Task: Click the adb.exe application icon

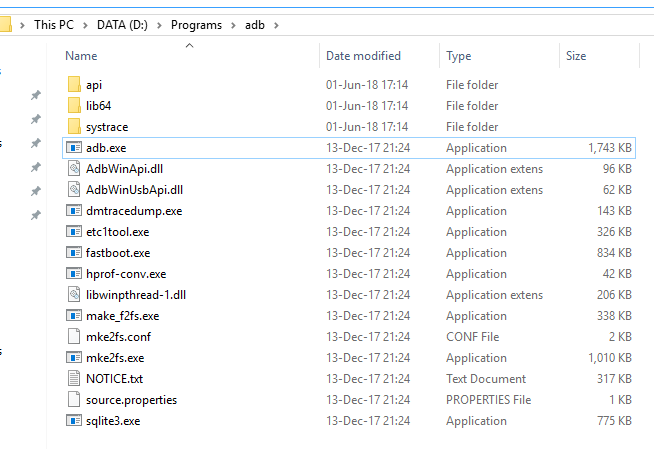Action: tap(74, 148)
